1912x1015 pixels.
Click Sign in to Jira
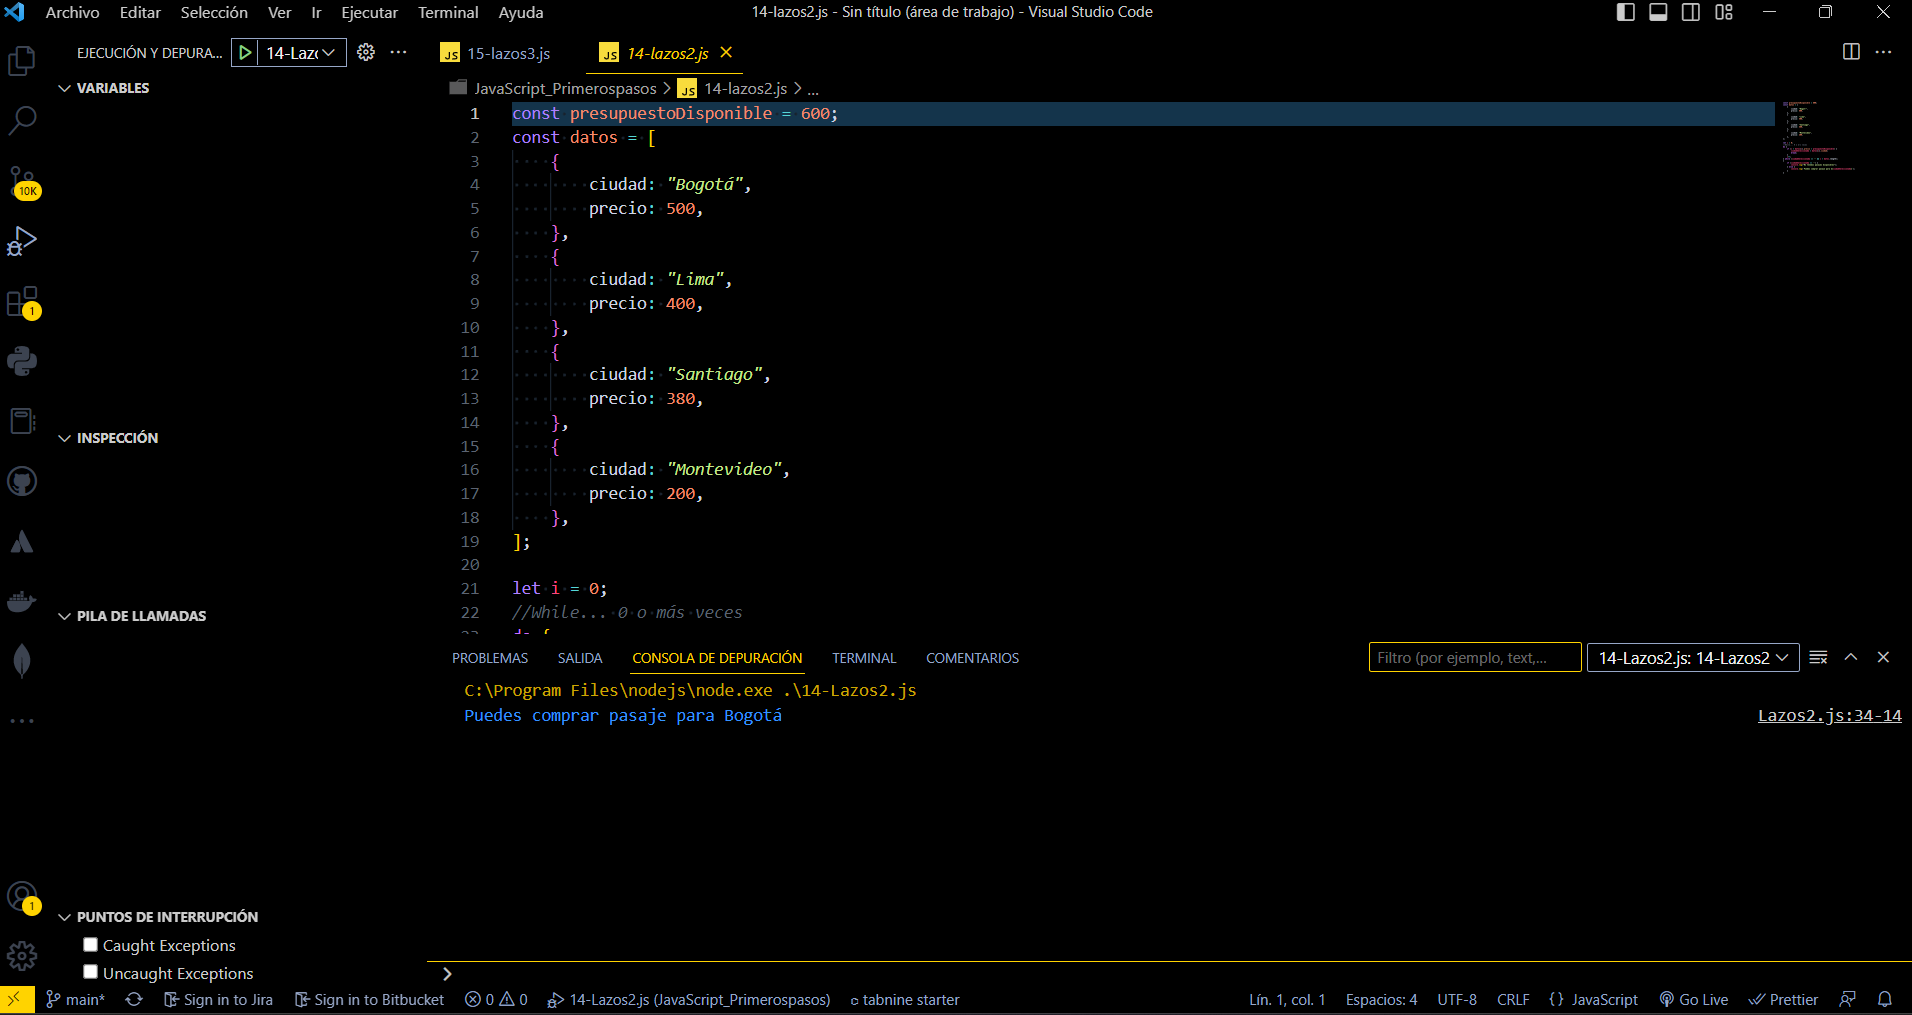point(218,999)
